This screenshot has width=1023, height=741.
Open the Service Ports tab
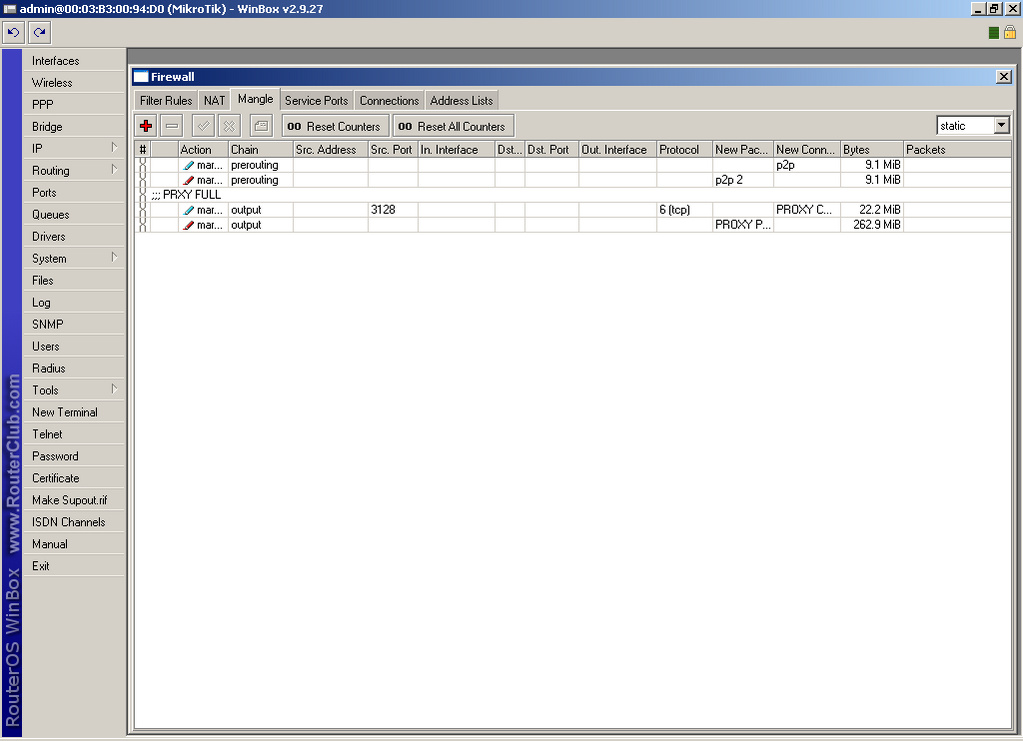point(316,100)
